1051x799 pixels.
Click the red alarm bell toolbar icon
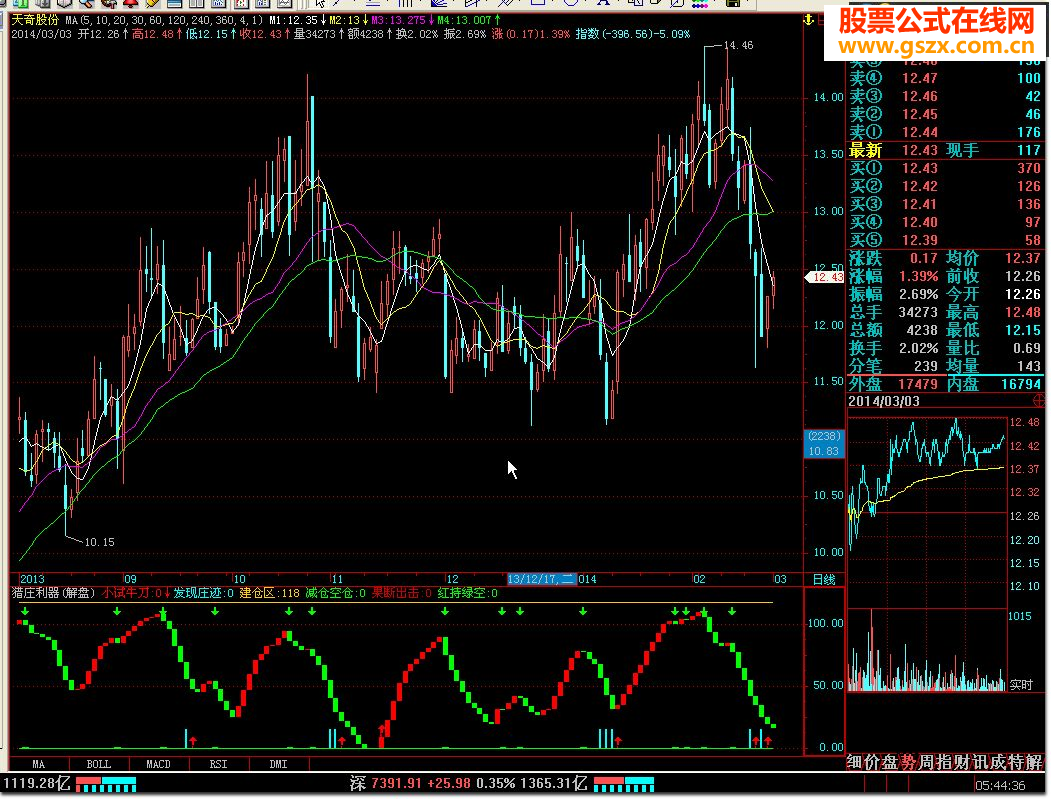pos(130,4)
